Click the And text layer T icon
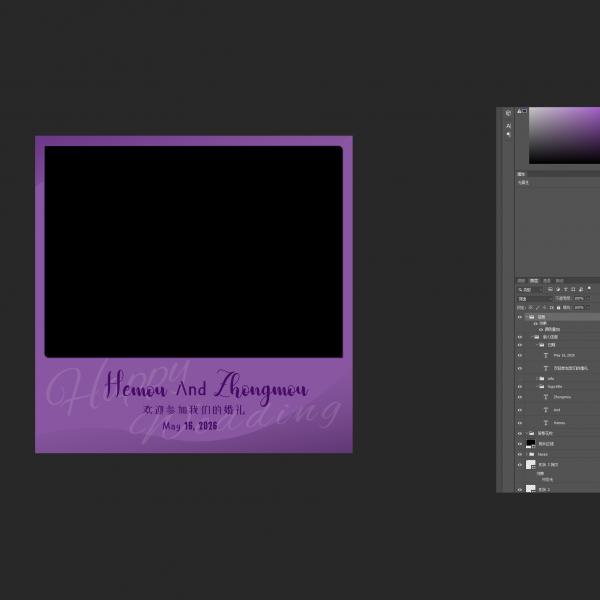This screenshot has height=600, width=600. [546, 409]
